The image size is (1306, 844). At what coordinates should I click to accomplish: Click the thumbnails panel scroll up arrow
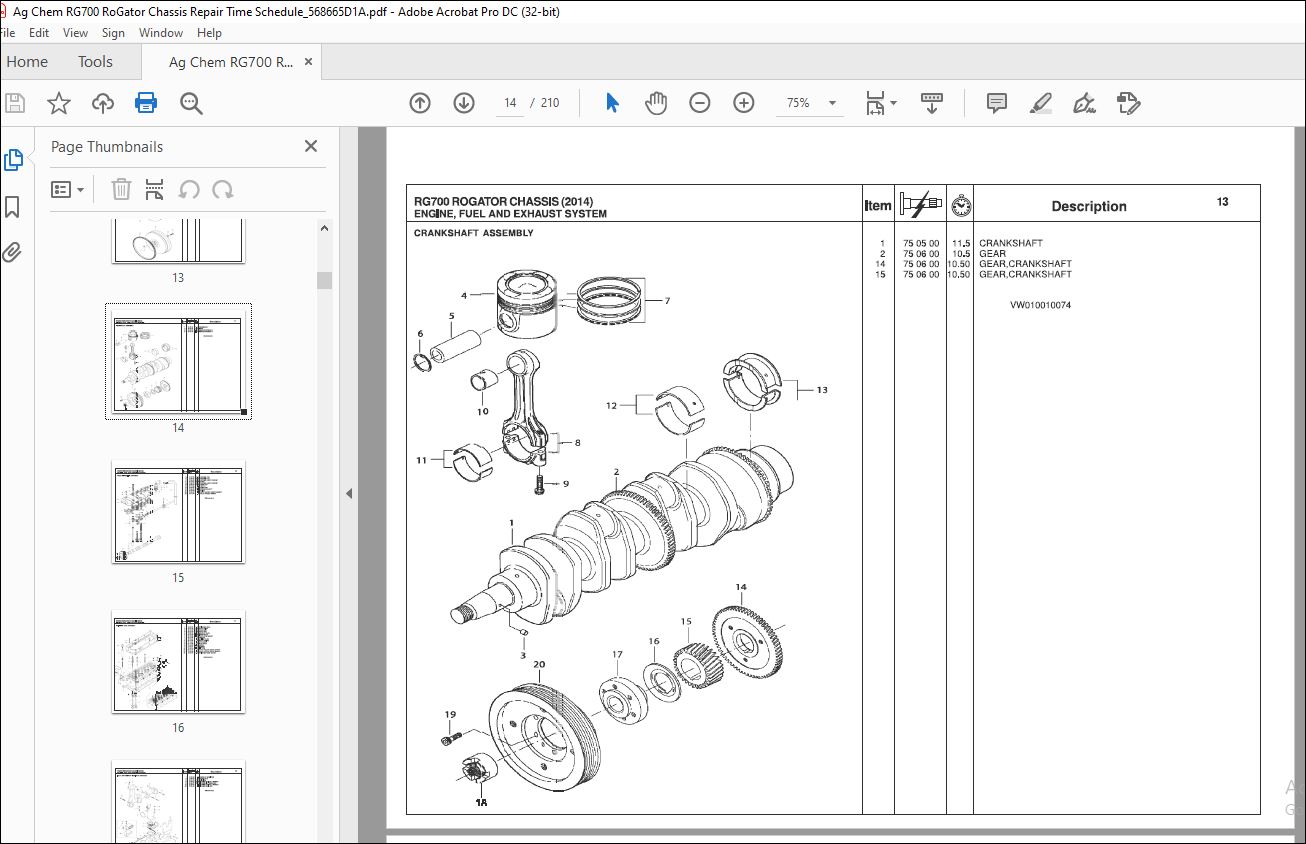(x=324, y=229)
